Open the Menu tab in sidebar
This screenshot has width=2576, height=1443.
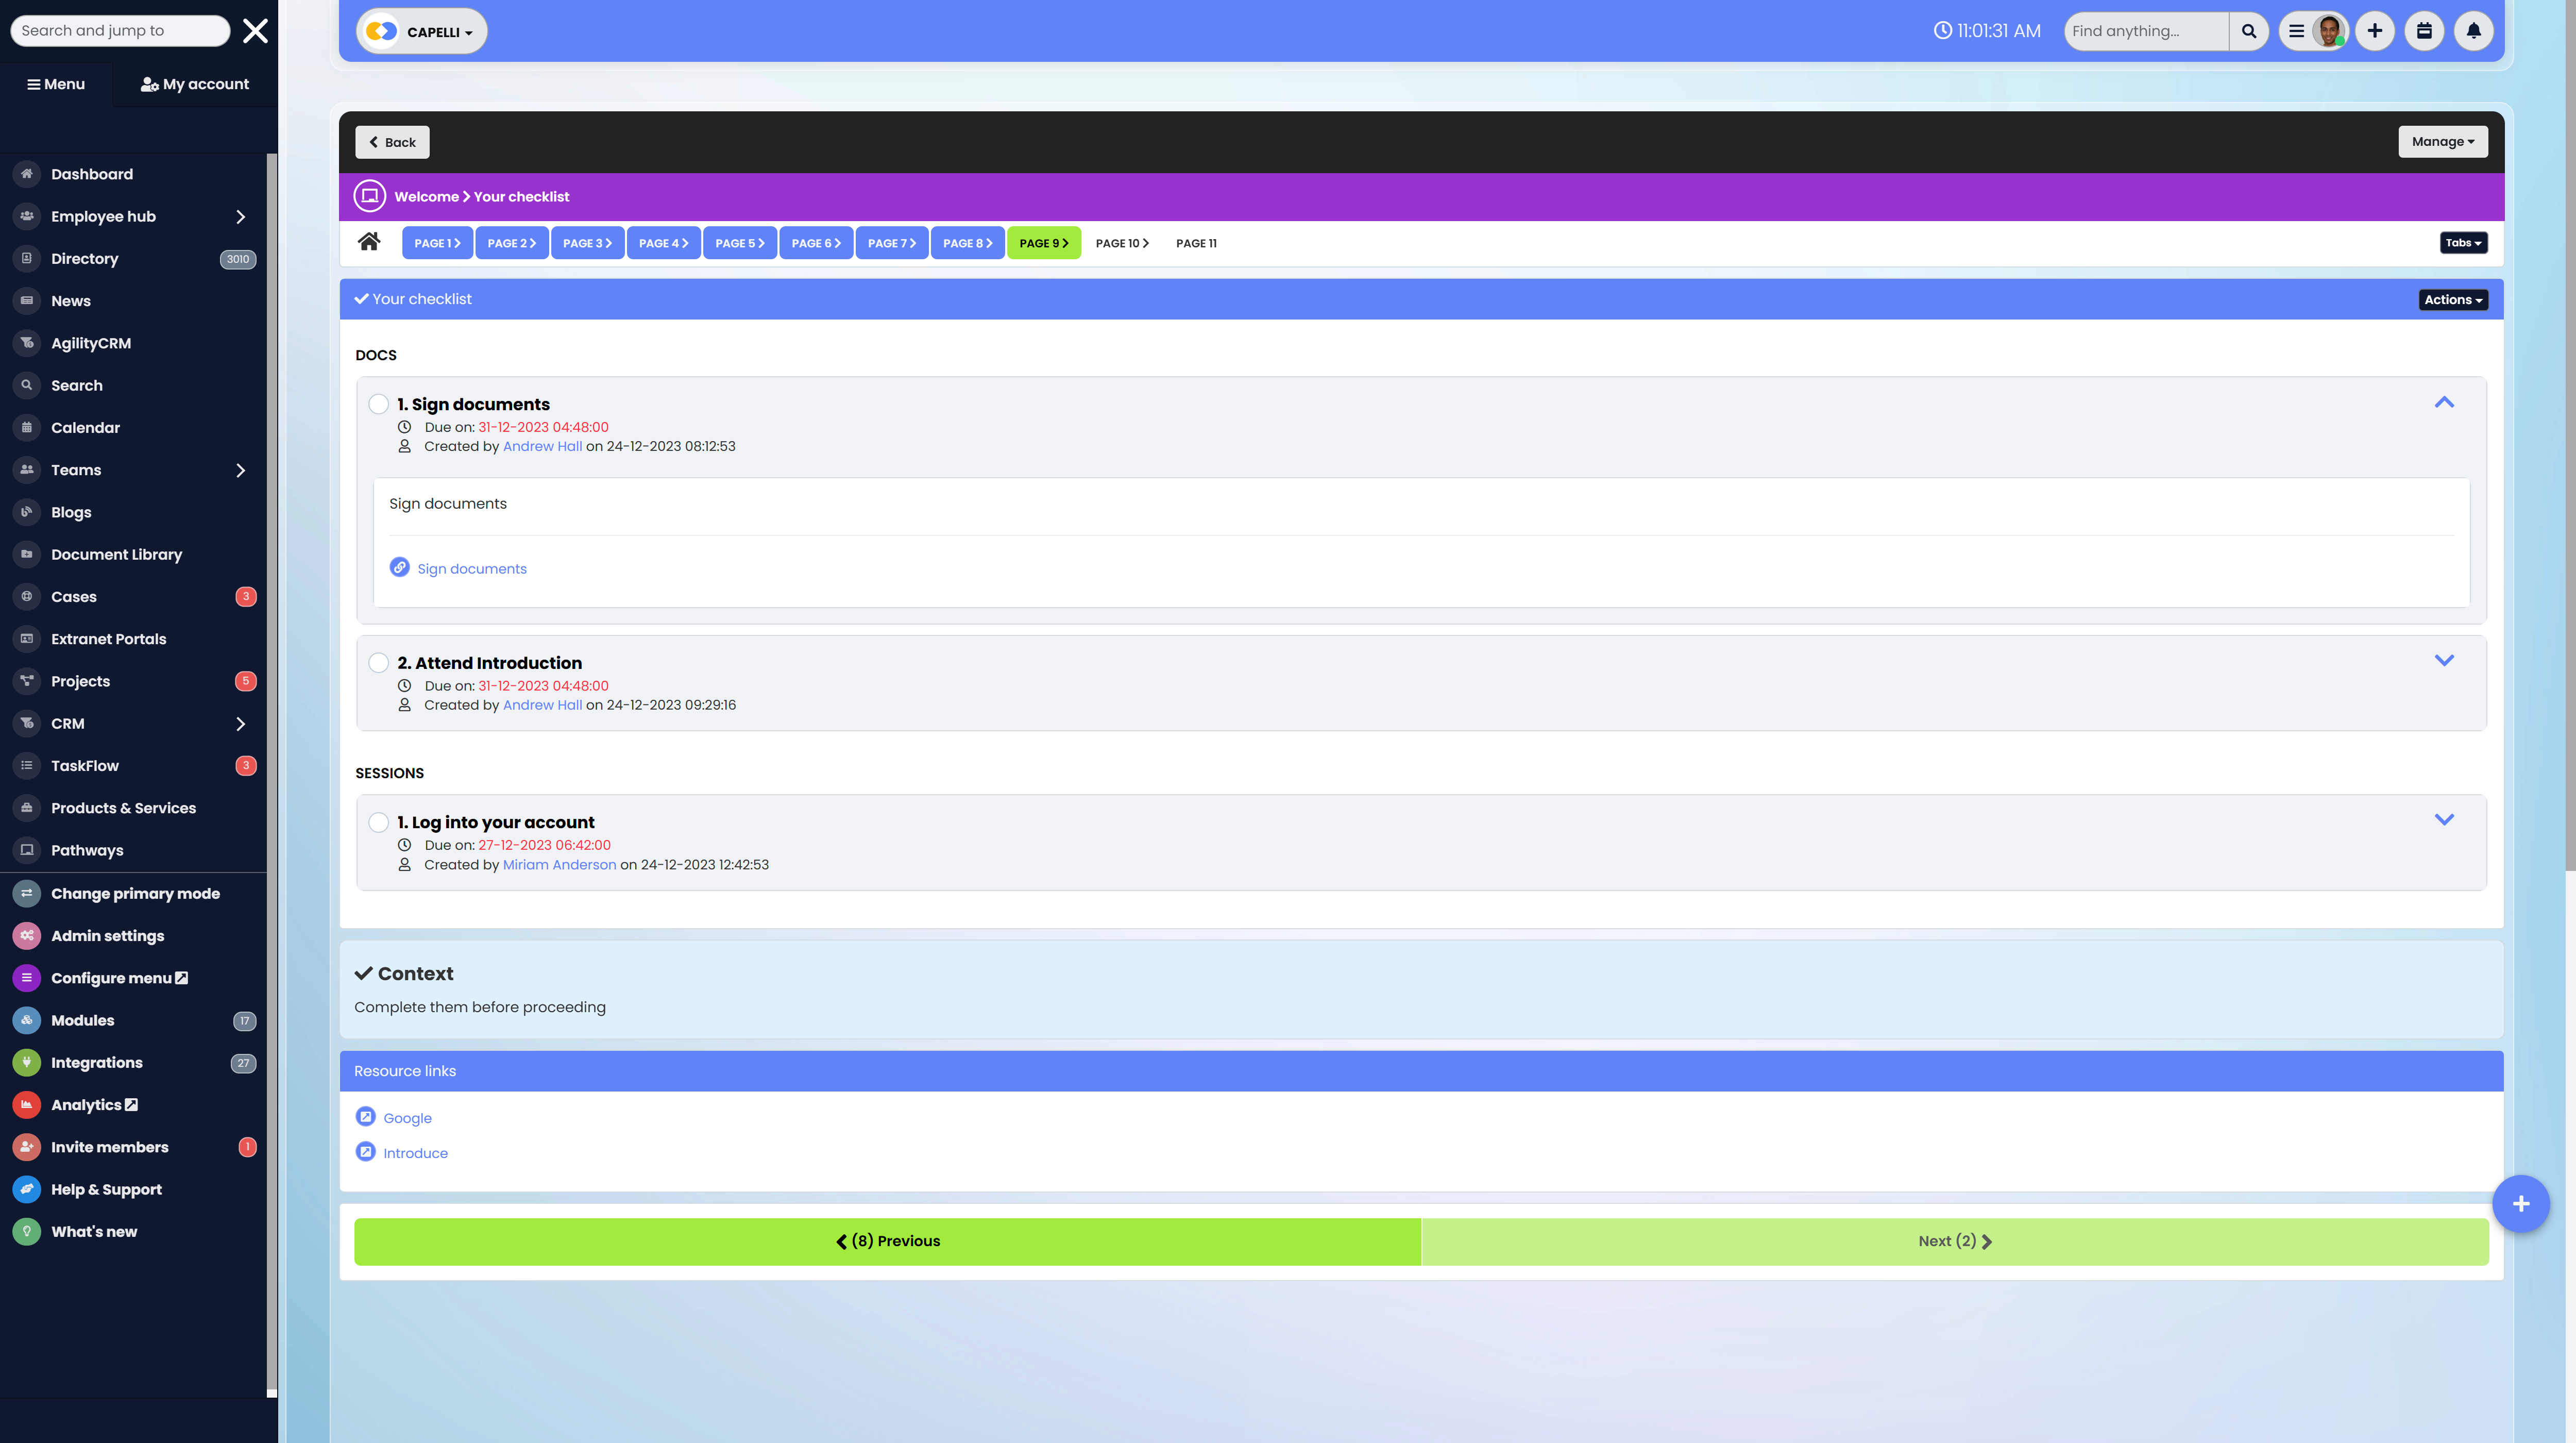point(56,84)
